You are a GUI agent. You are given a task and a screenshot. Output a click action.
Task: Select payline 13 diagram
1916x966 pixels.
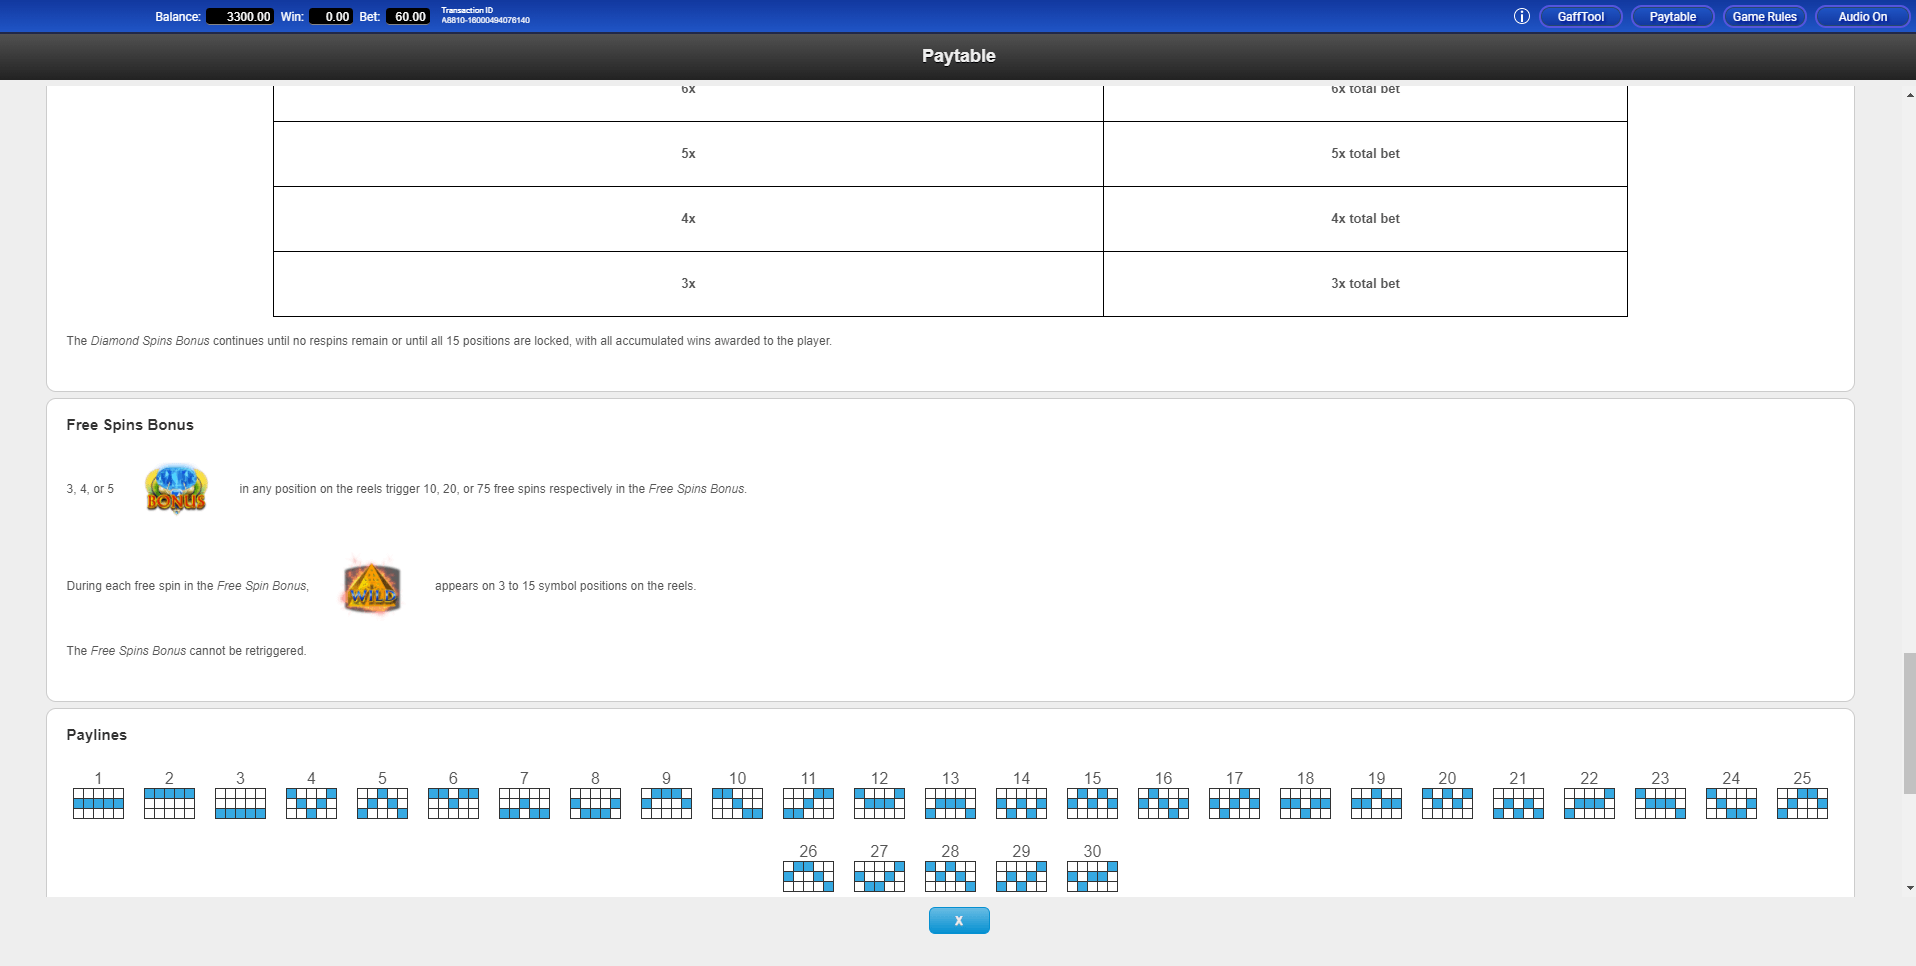tap(950, 803)
